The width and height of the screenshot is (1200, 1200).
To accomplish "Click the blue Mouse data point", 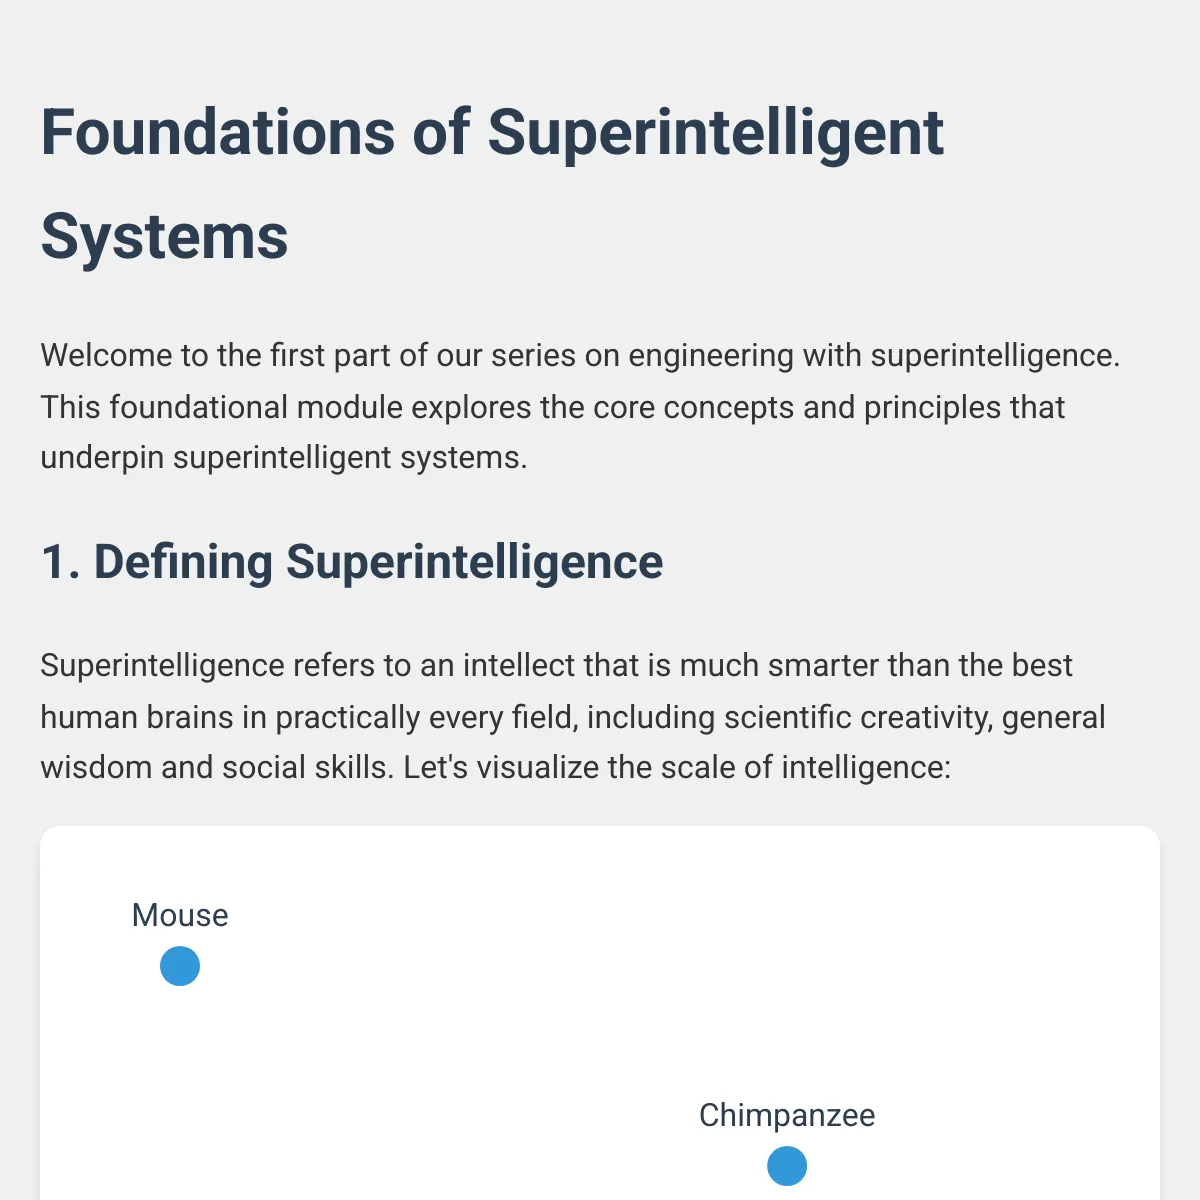I will (x=180, y=967).
